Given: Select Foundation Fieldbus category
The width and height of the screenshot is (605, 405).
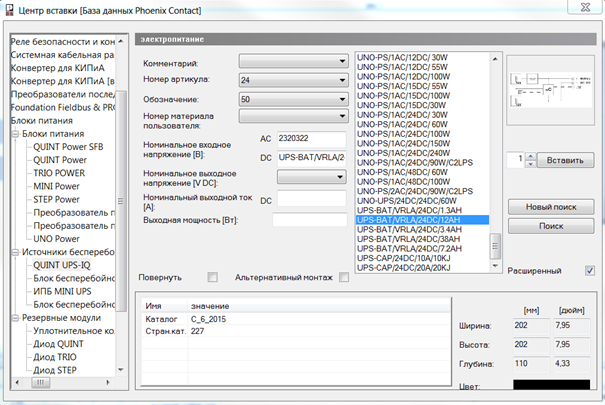Looking at the screenshot, I should [63, 107].
